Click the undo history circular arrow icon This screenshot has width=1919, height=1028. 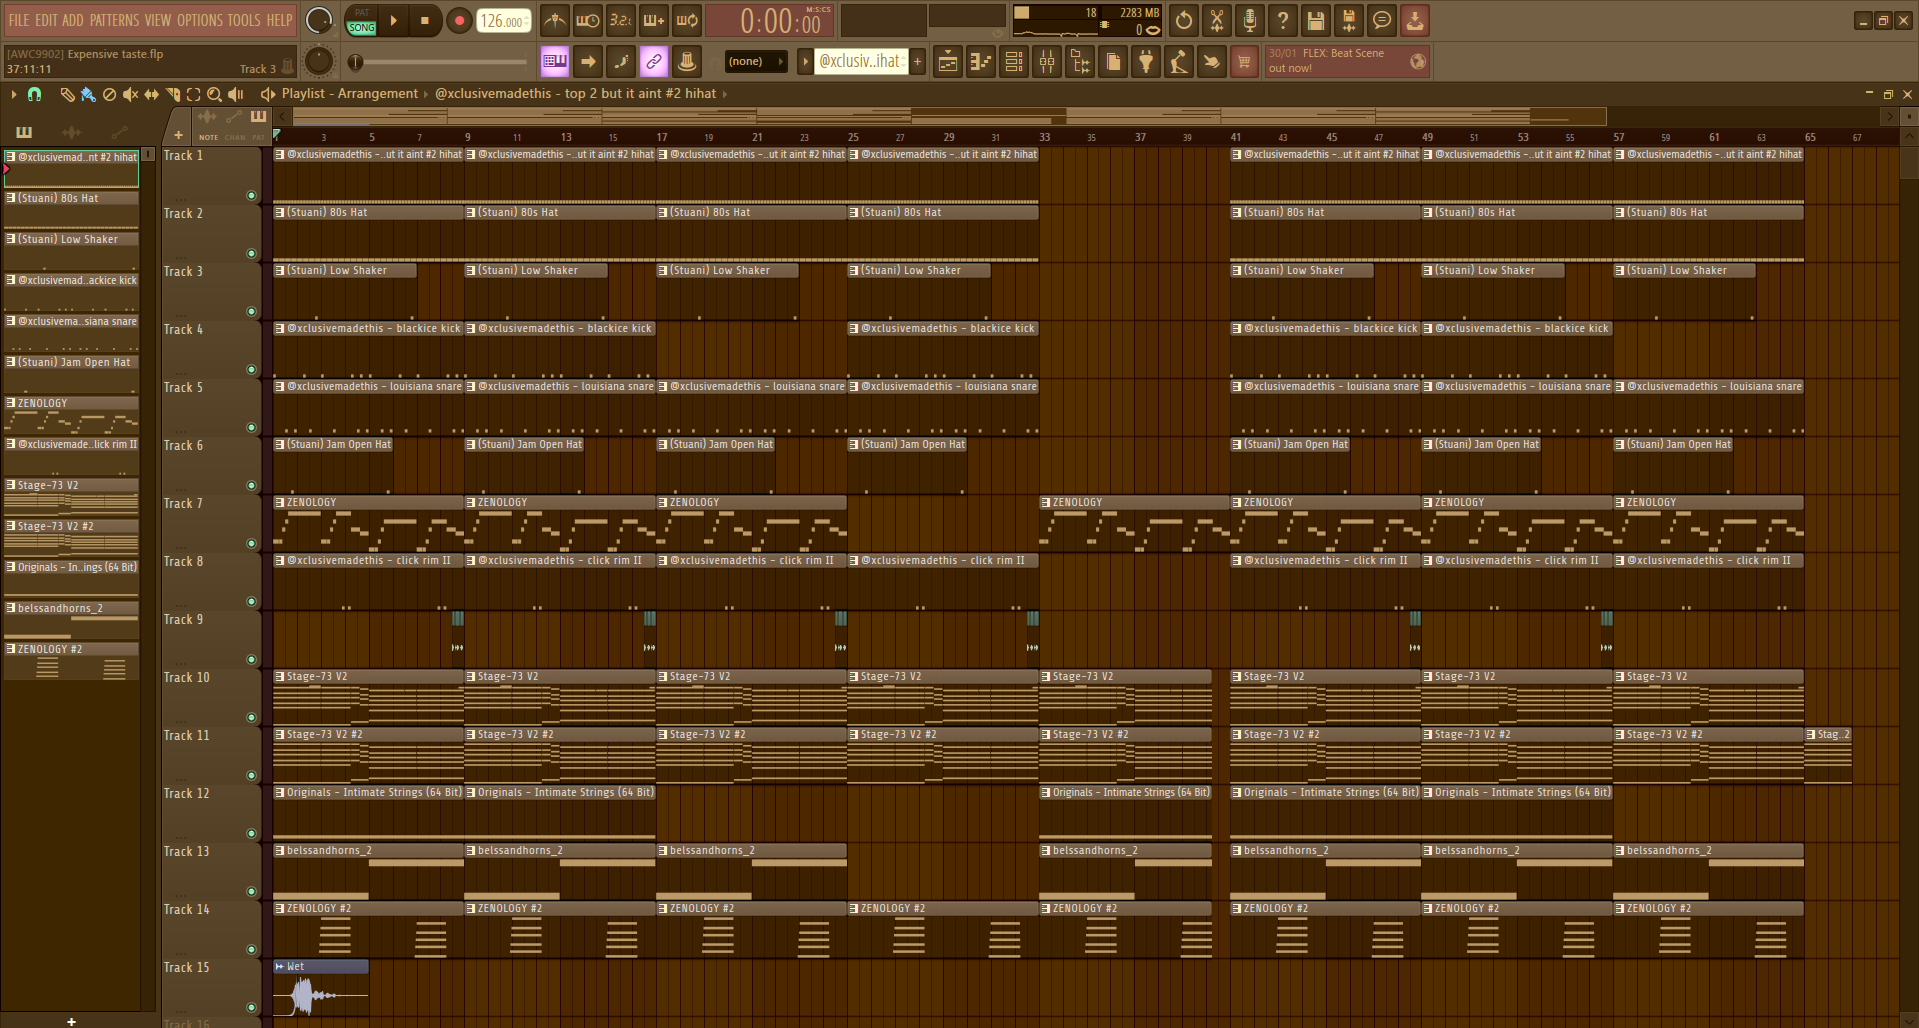click(x=1184, y=20)
